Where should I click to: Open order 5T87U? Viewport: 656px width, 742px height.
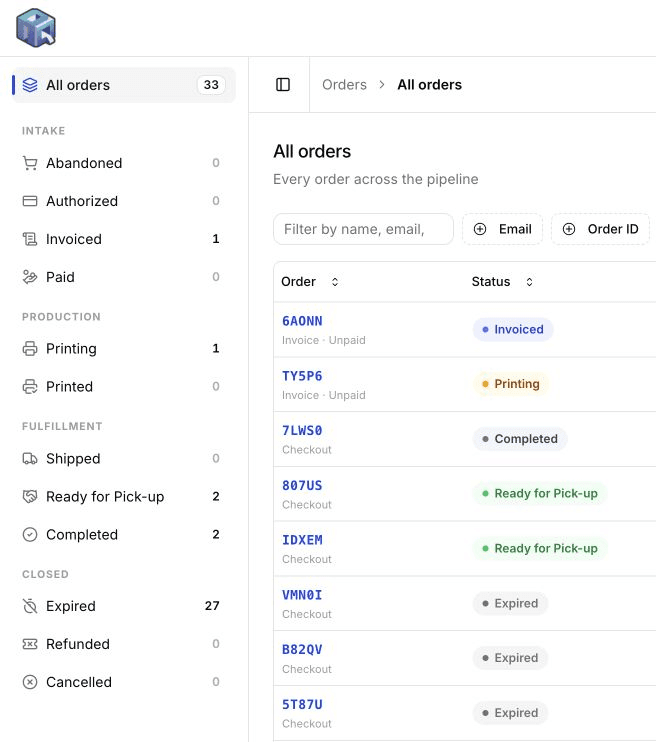[302, 704]
